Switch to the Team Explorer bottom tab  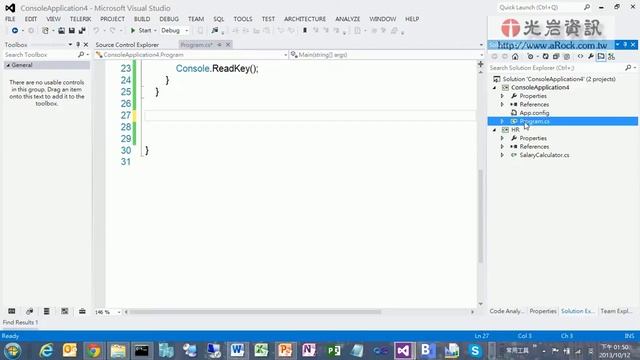[616, 311]
